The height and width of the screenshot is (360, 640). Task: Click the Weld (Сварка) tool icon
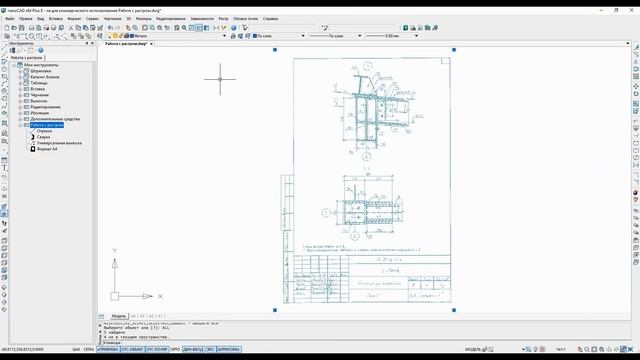pyautogui.click(x=33, y=137)
